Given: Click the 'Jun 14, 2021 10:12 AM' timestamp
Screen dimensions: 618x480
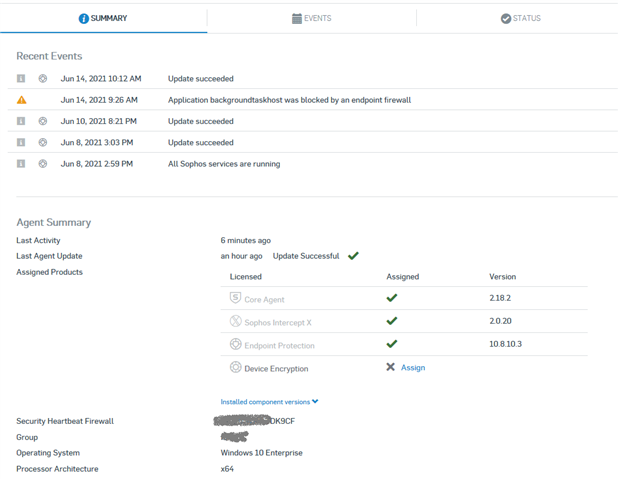Looking at the screenshot, I should pos(101,79).
